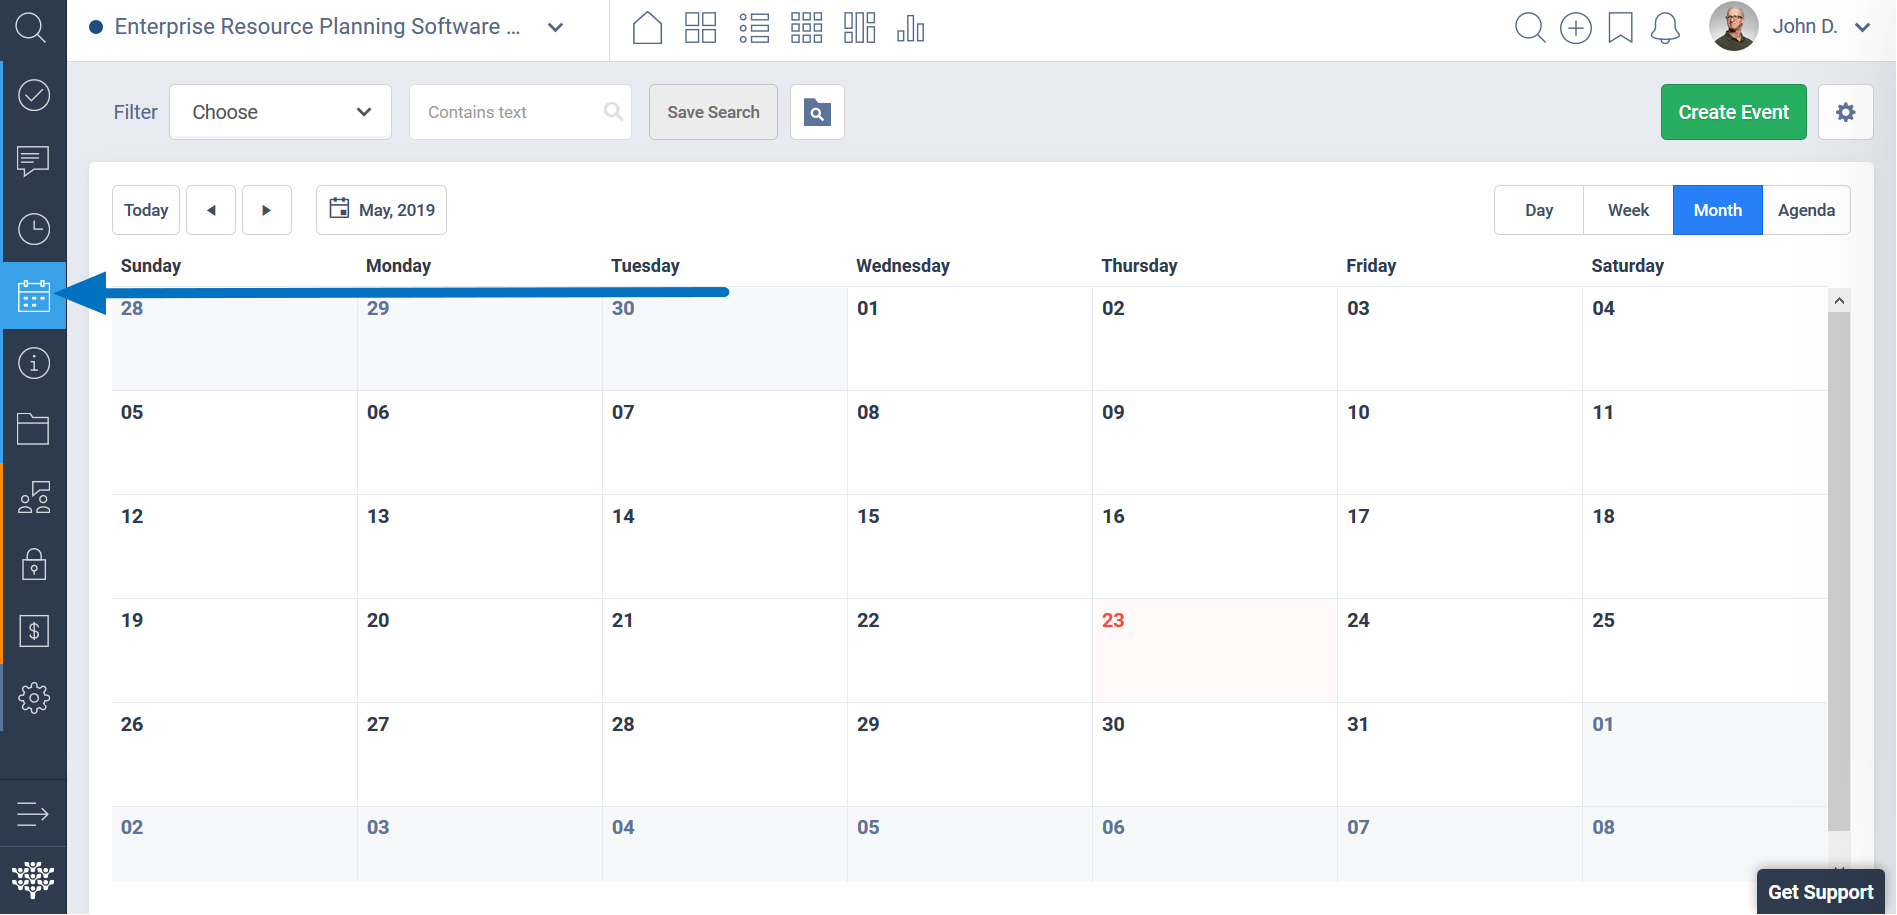
Task: Open the billing dollar icon in sidebar
Action: tap(34, 631)
